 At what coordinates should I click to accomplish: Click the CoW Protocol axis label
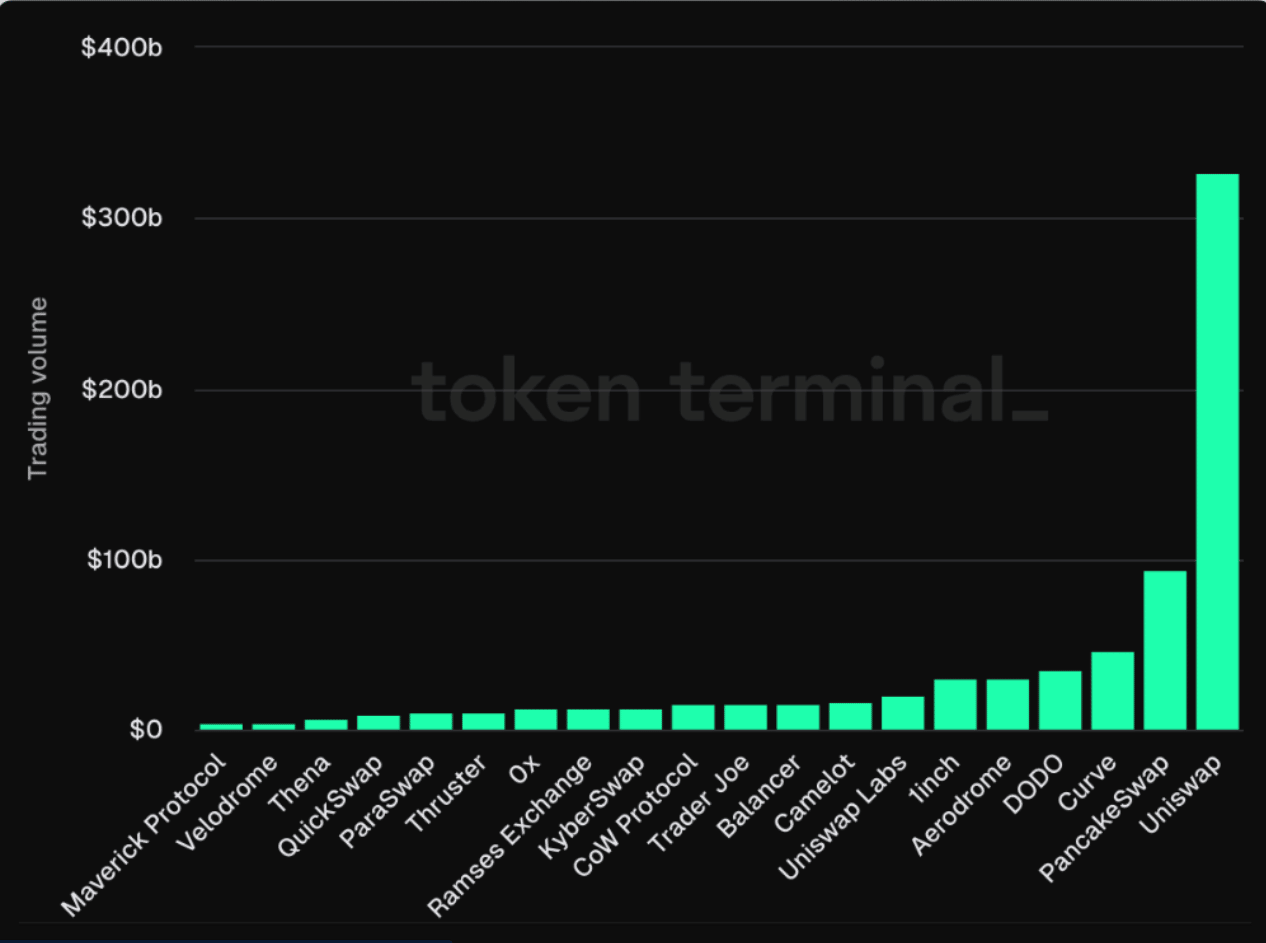[634, 814]
